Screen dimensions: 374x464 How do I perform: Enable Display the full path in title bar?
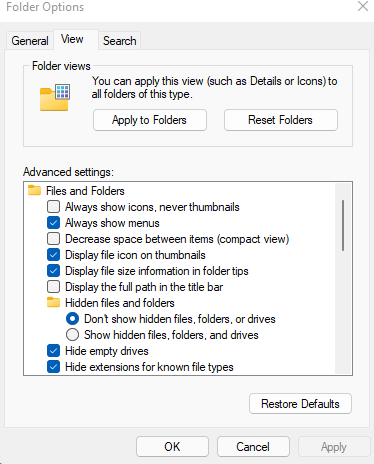(53, 287)
